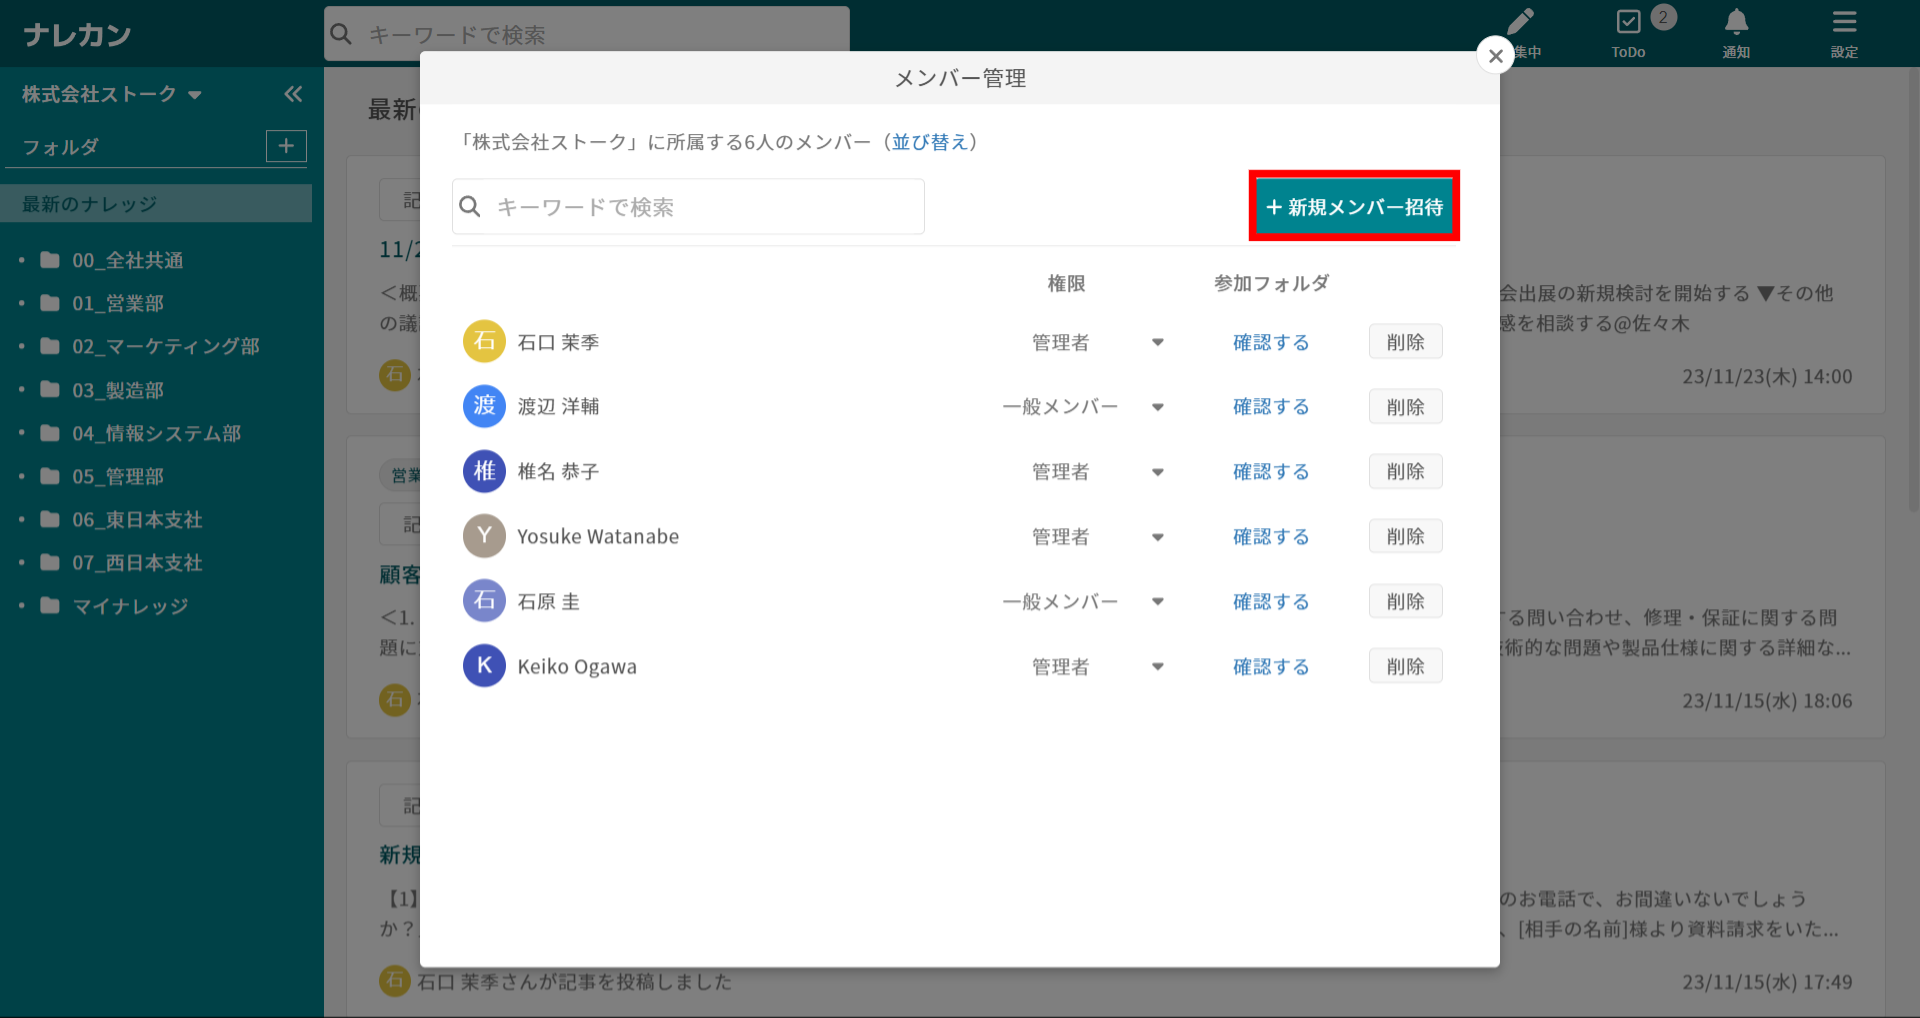Open the マイナレッジ folder
The width and height of the screenshot is (1920, 1018).
[130, 606]
